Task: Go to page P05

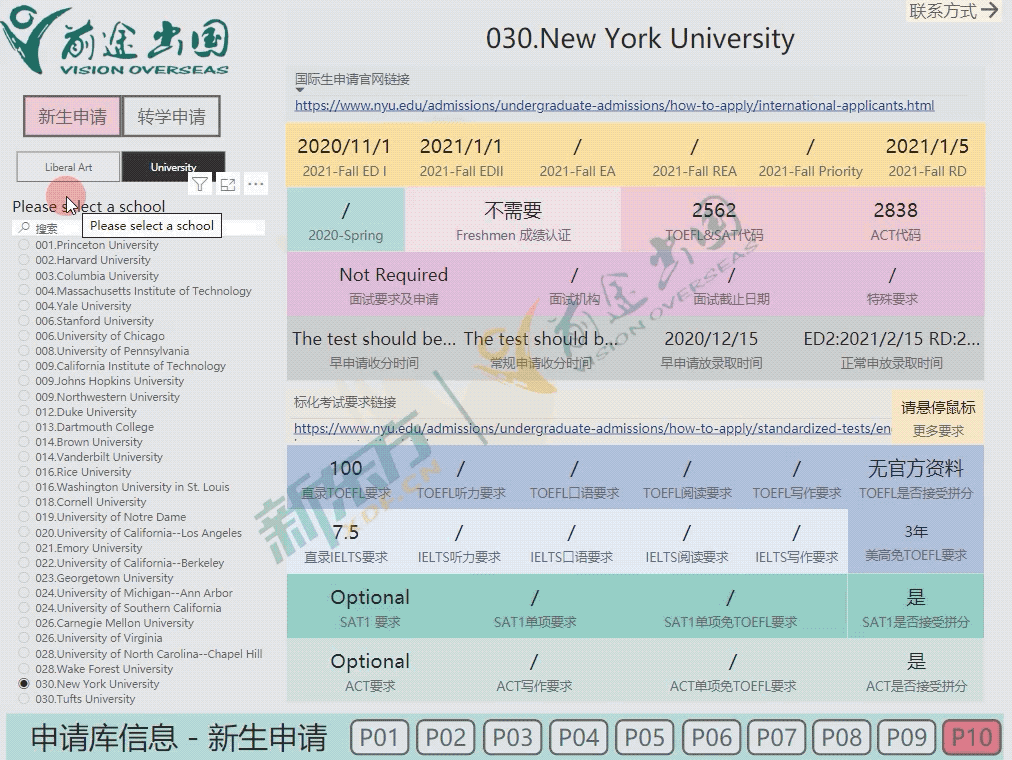Action: coord(644,738)
